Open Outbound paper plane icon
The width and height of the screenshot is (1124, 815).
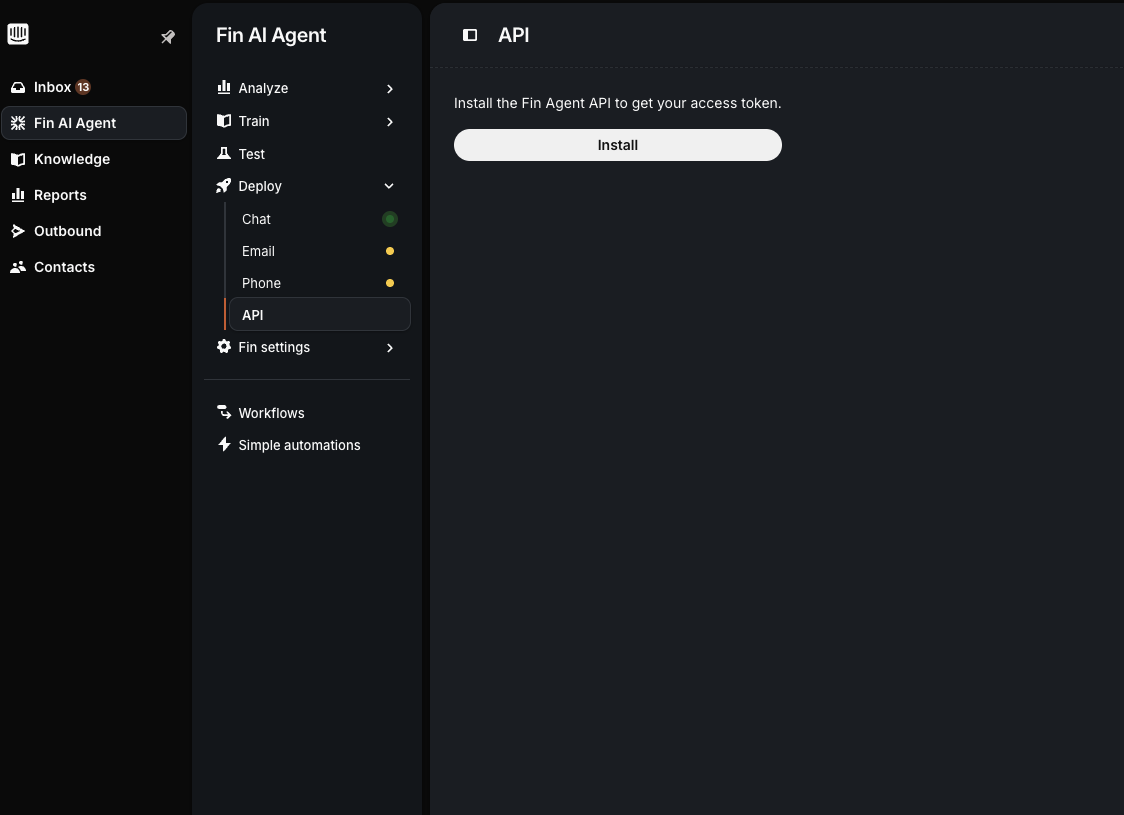click(18, 231)
